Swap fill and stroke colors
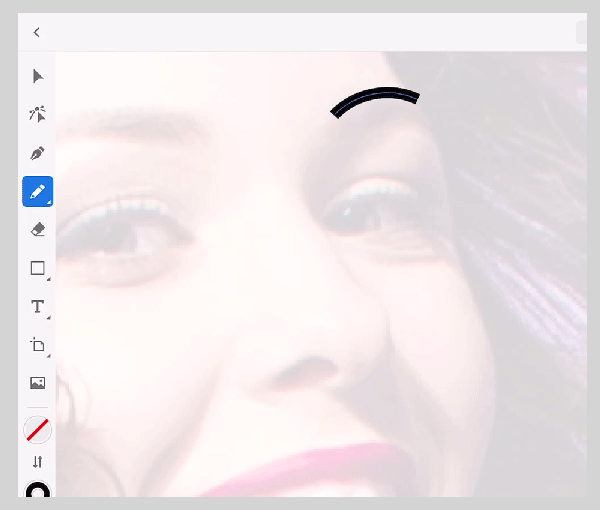Screen dimensions: 600x510 coord(38,462)
